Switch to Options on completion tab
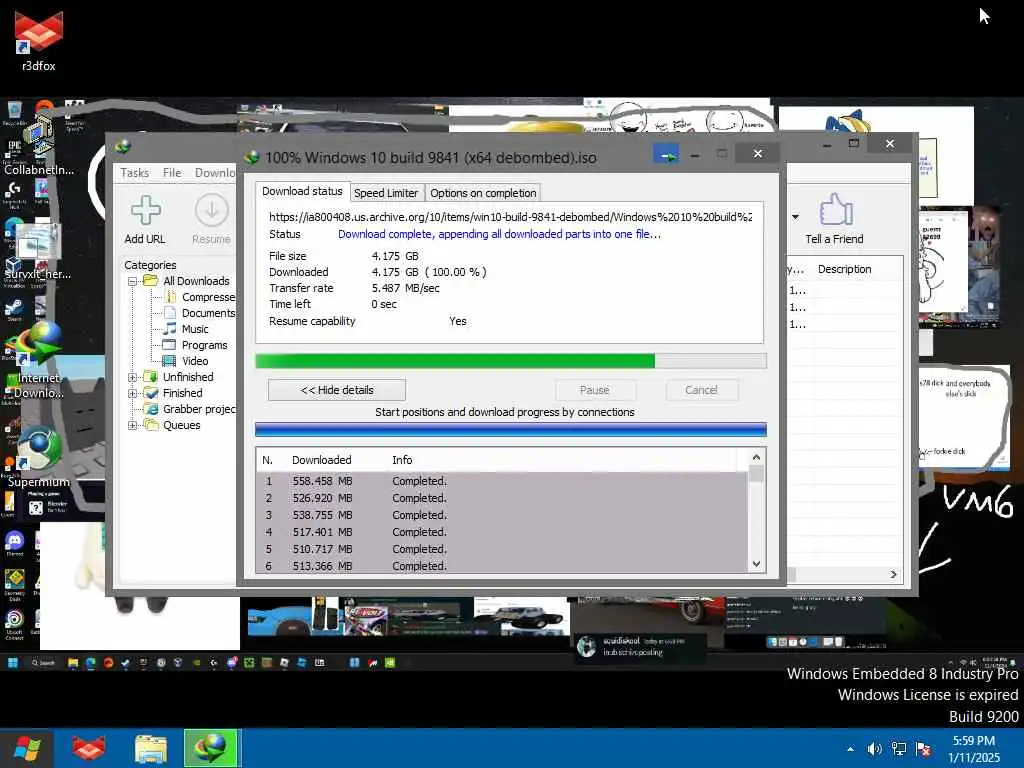Screen dimensions: 1024x768 [x=483, y=193]
